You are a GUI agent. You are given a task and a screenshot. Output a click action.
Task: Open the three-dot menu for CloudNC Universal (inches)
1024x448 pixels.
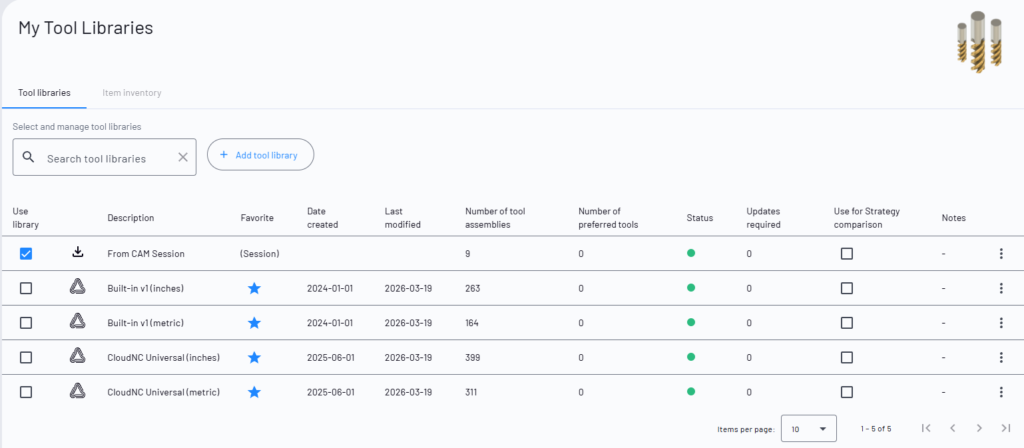pyautogui.click(x=1001, y=357)
